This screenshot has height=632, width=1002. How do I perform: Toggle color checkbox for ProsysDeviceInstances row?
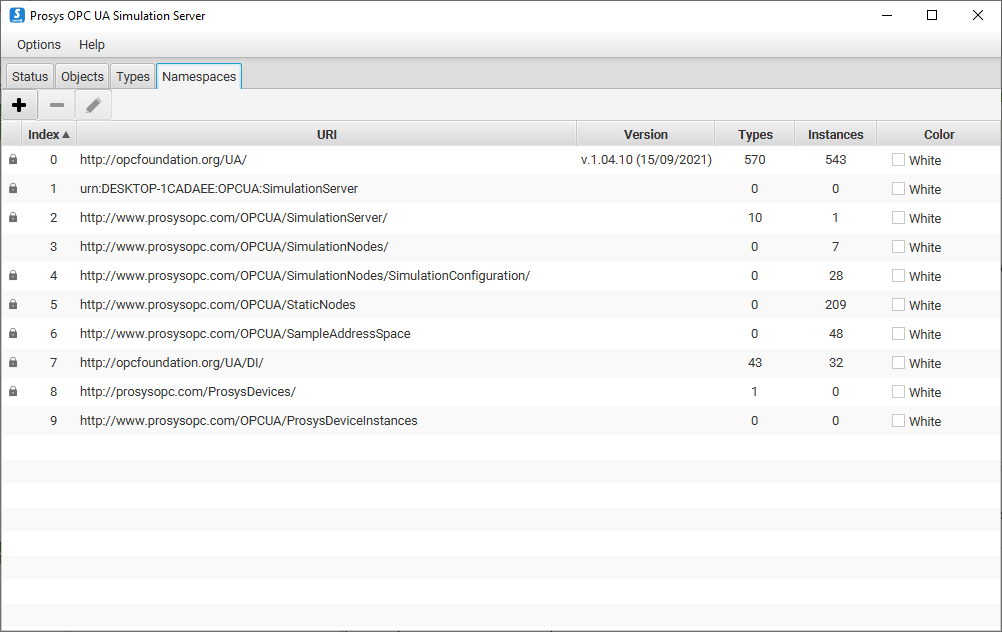point(898,421)
